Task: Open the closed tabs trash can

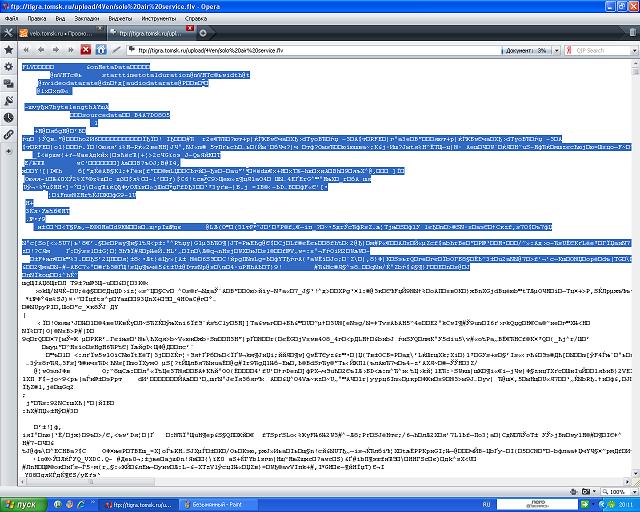Action: point(632,32)
